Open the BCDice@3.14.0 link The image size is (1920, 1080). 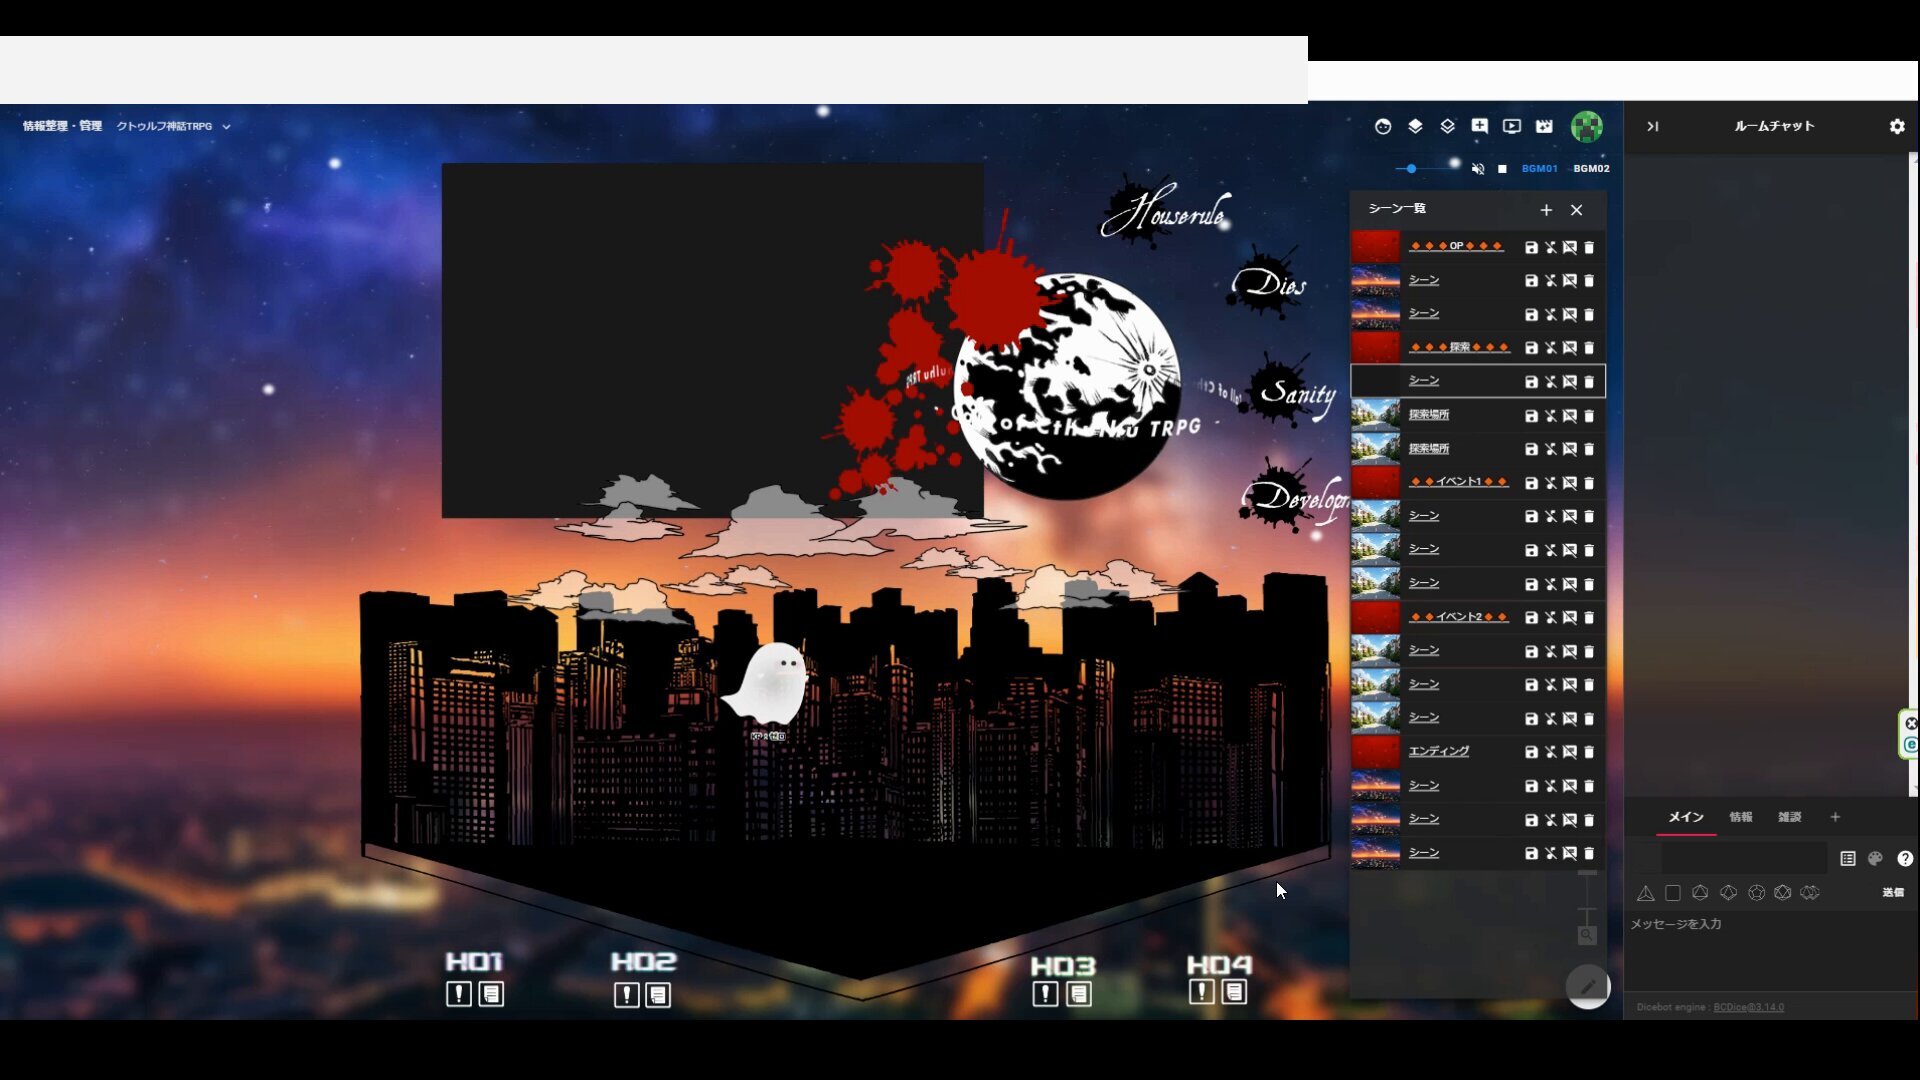pyautogui.click(x=1748, y=1007)
